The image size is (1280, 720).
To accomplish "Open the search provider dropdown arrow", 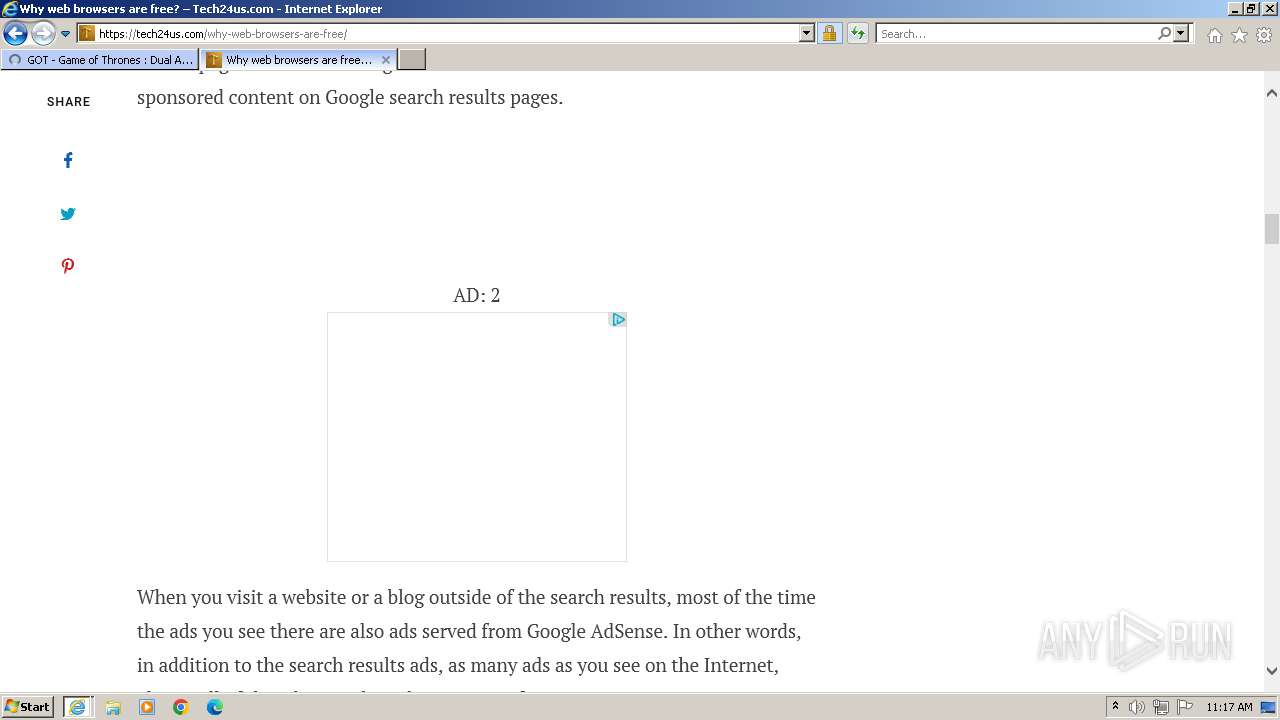I will pyautogui.click(x=1181, y=33).
